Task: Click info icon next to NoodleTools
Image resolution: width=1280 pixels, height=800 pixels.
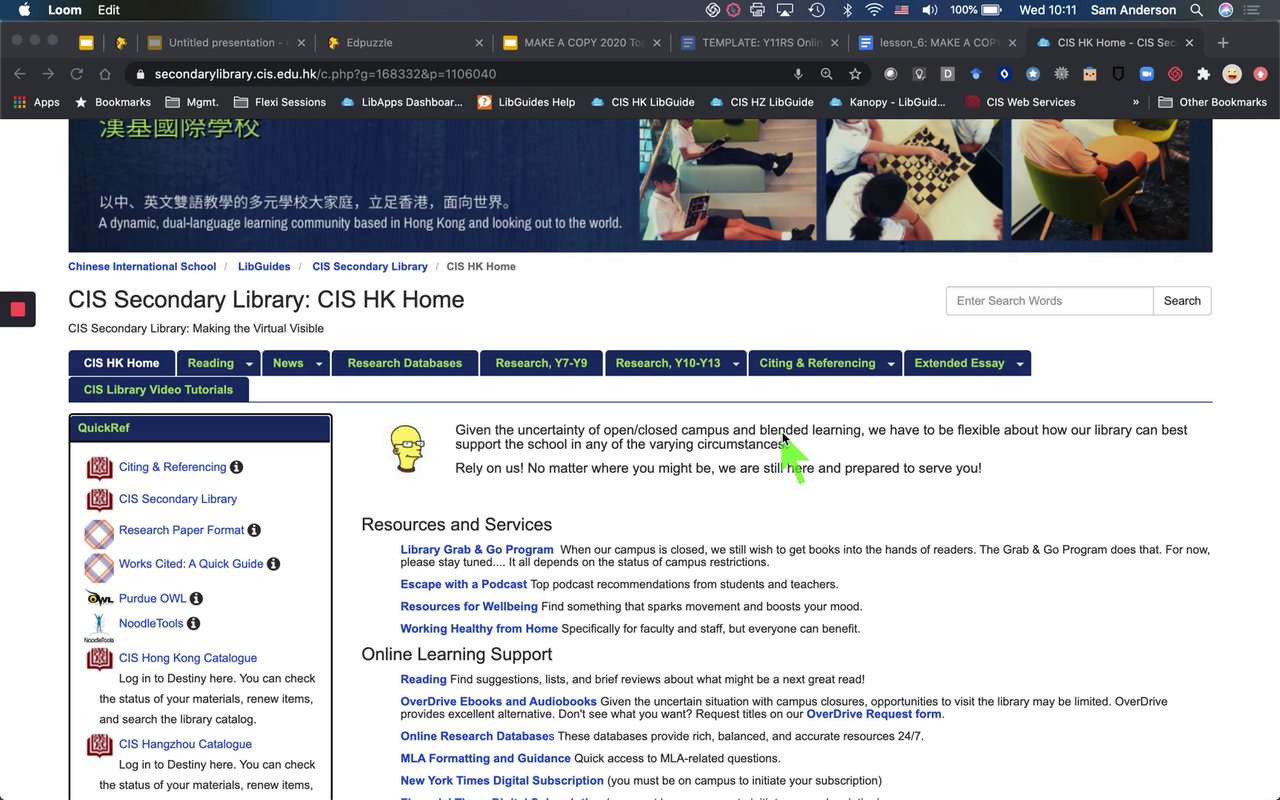Action: 193,623
